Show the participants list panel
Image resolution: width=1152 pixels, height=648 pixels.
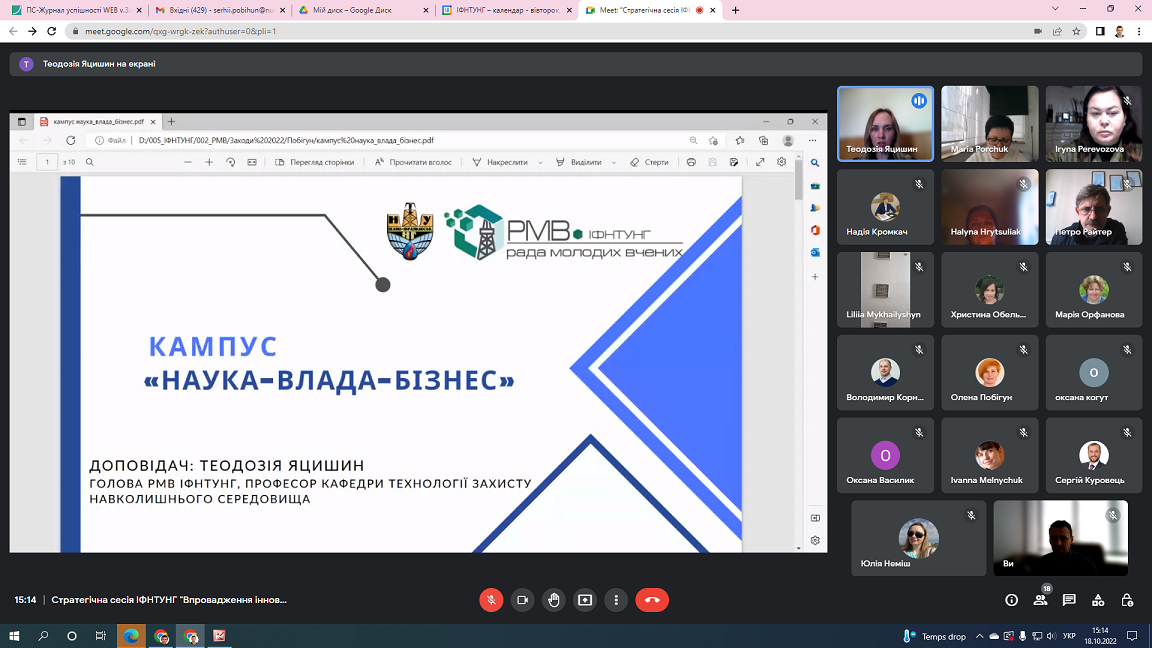pos(1041,600)
